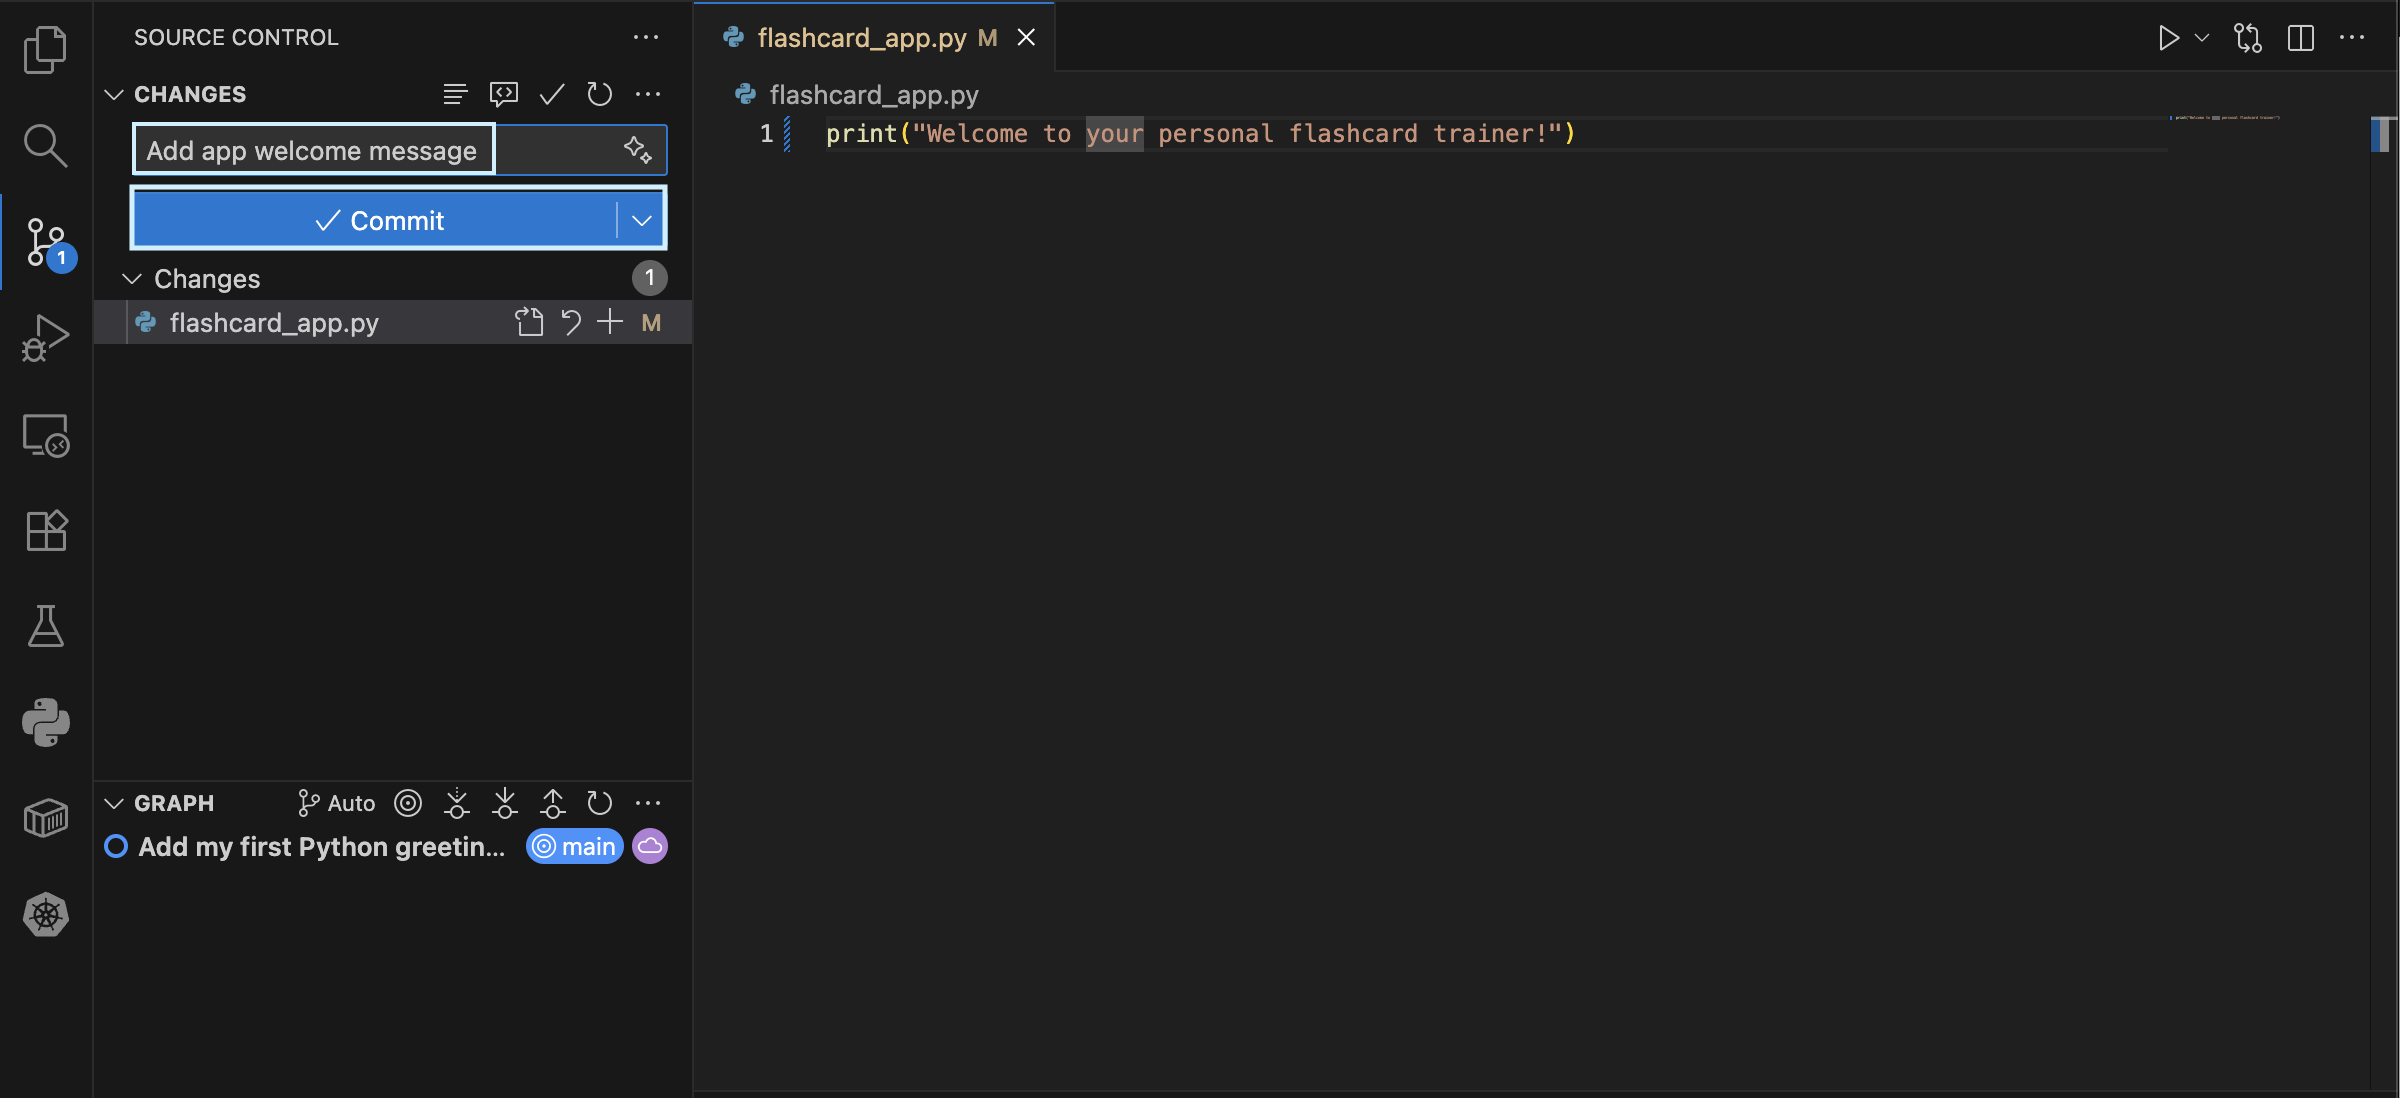Collapse the GRAPH section

pos(114,803)
